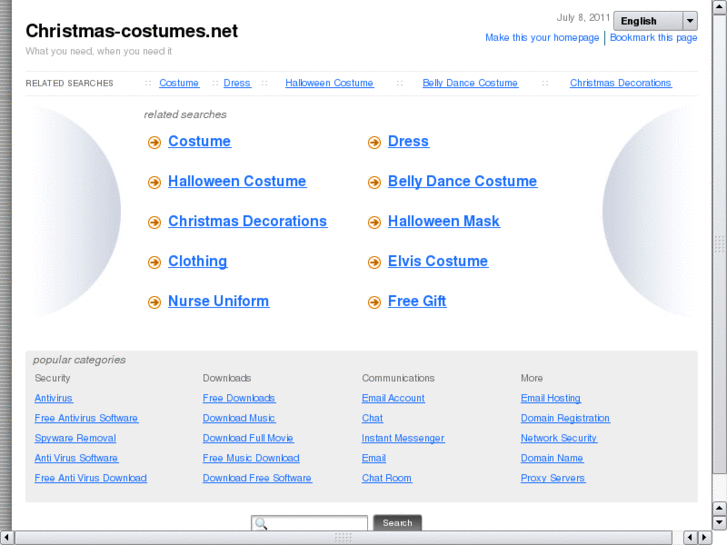This screenshot has height=545, width=727.
Task: Open Download Free Software link
Action: (x=257, y=478)
